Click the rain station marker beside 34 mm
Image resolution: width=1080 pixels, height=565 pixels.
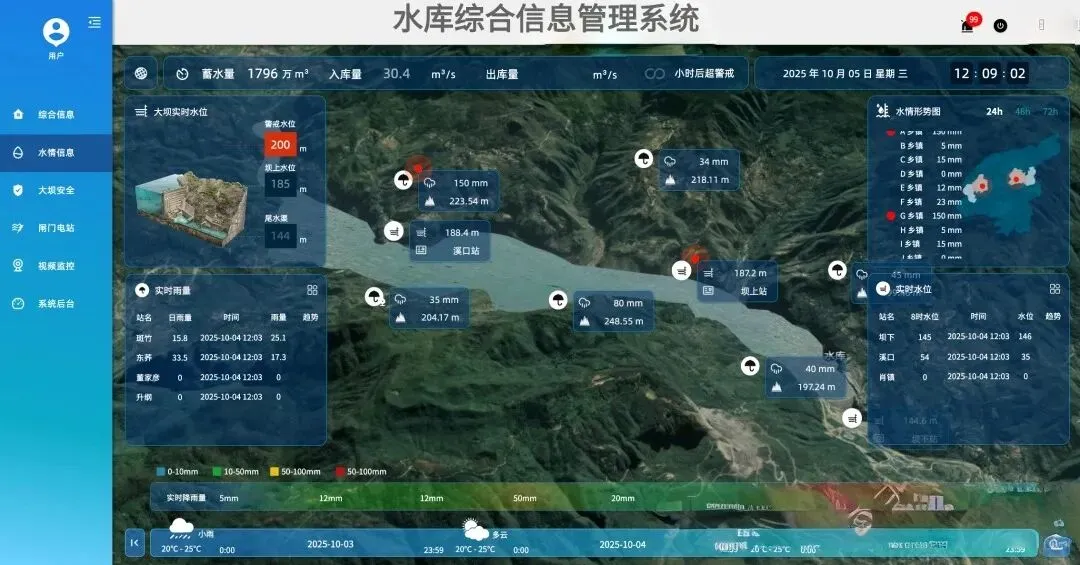(643, 159)
